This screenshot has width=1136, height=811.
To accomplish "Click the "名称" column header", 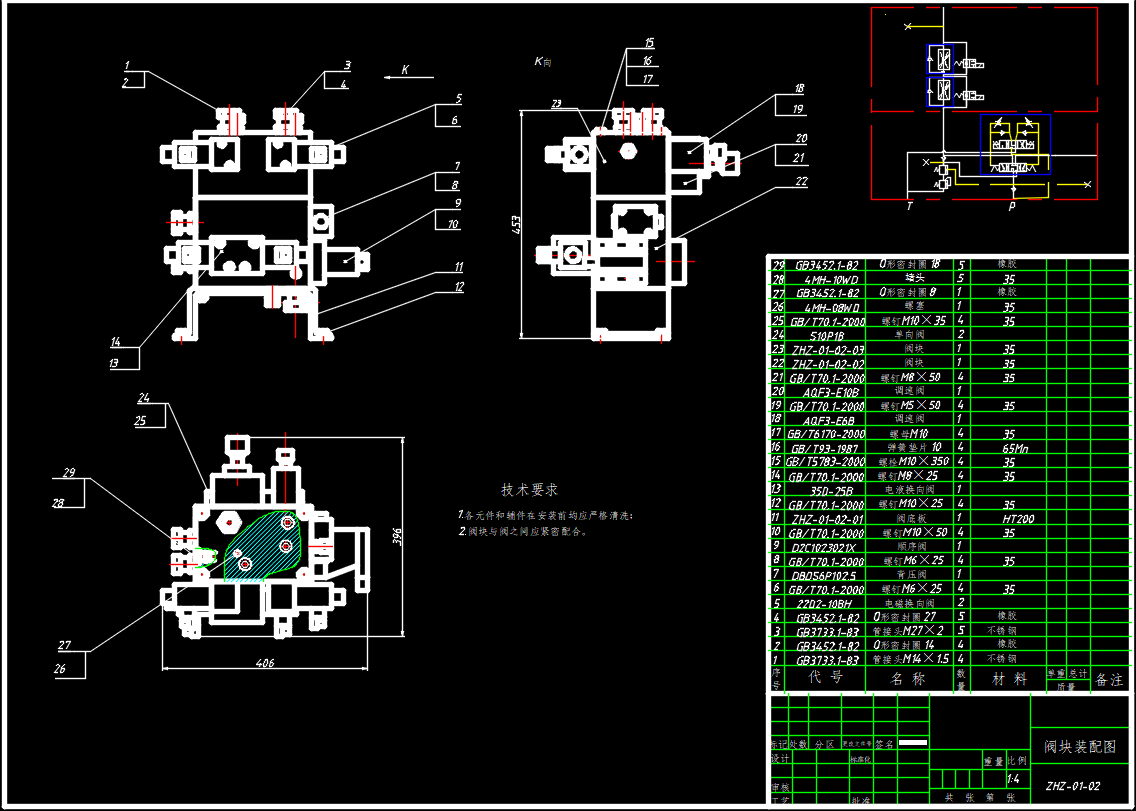I will (x=908, y=679).
